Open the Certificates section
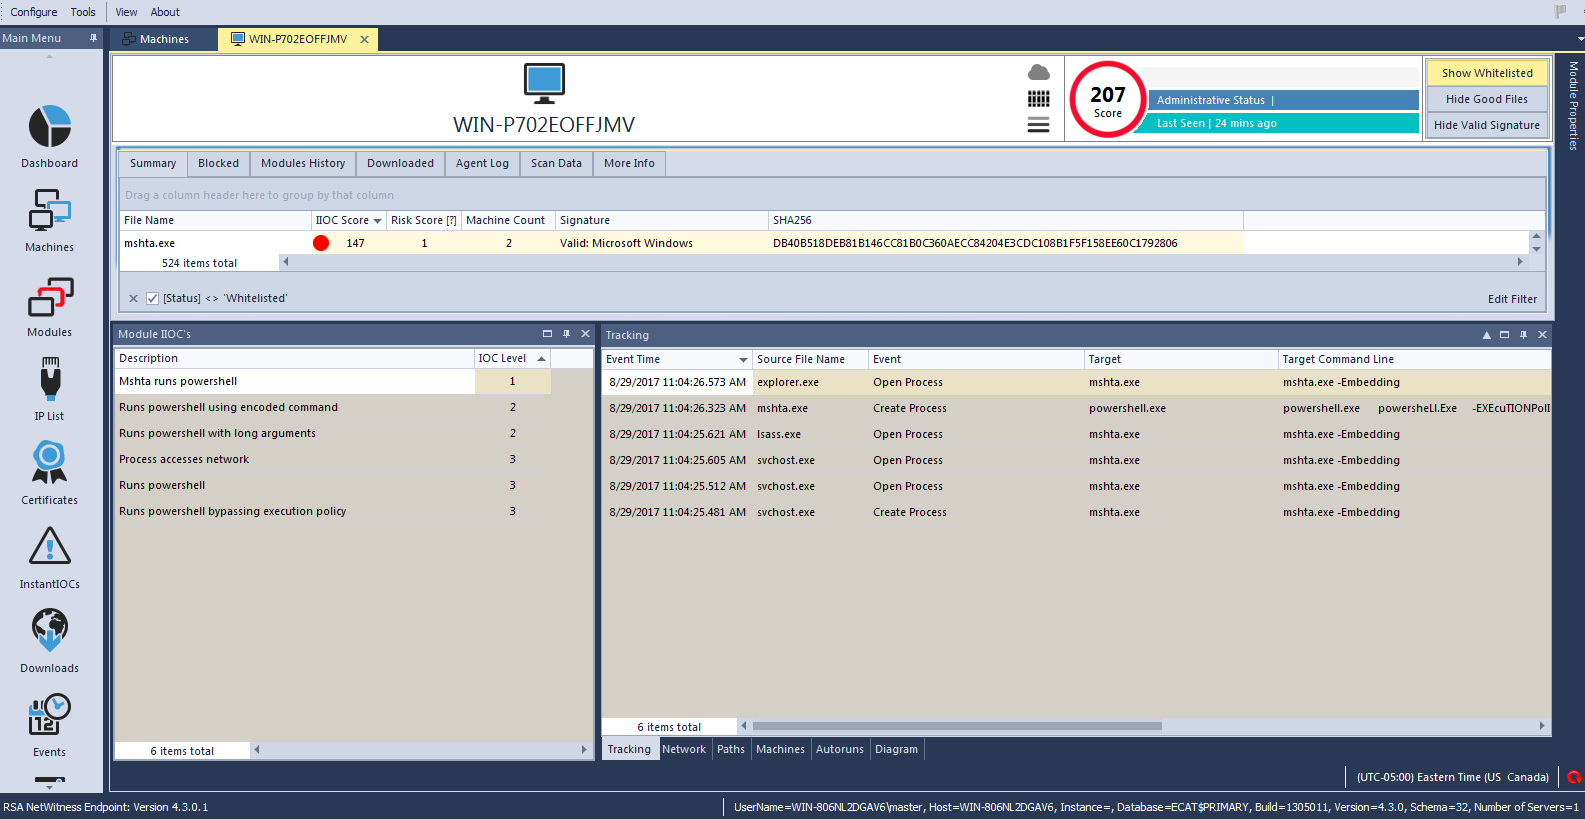Screen dimensions: 1585x820 [x=50, y=464]
